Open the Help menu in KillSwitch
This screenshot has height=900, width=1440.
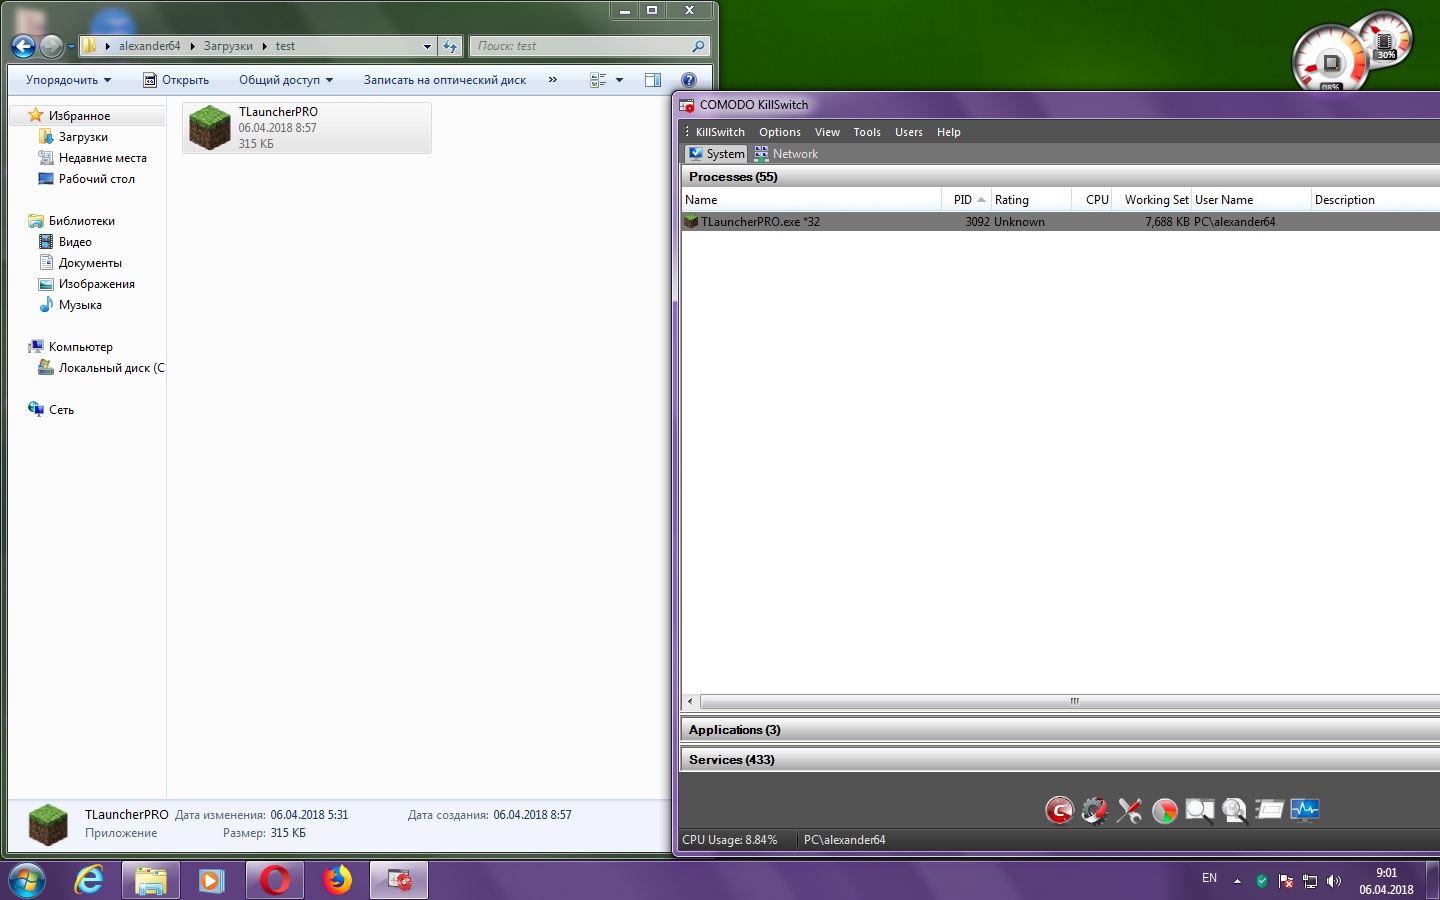[949, 132]
